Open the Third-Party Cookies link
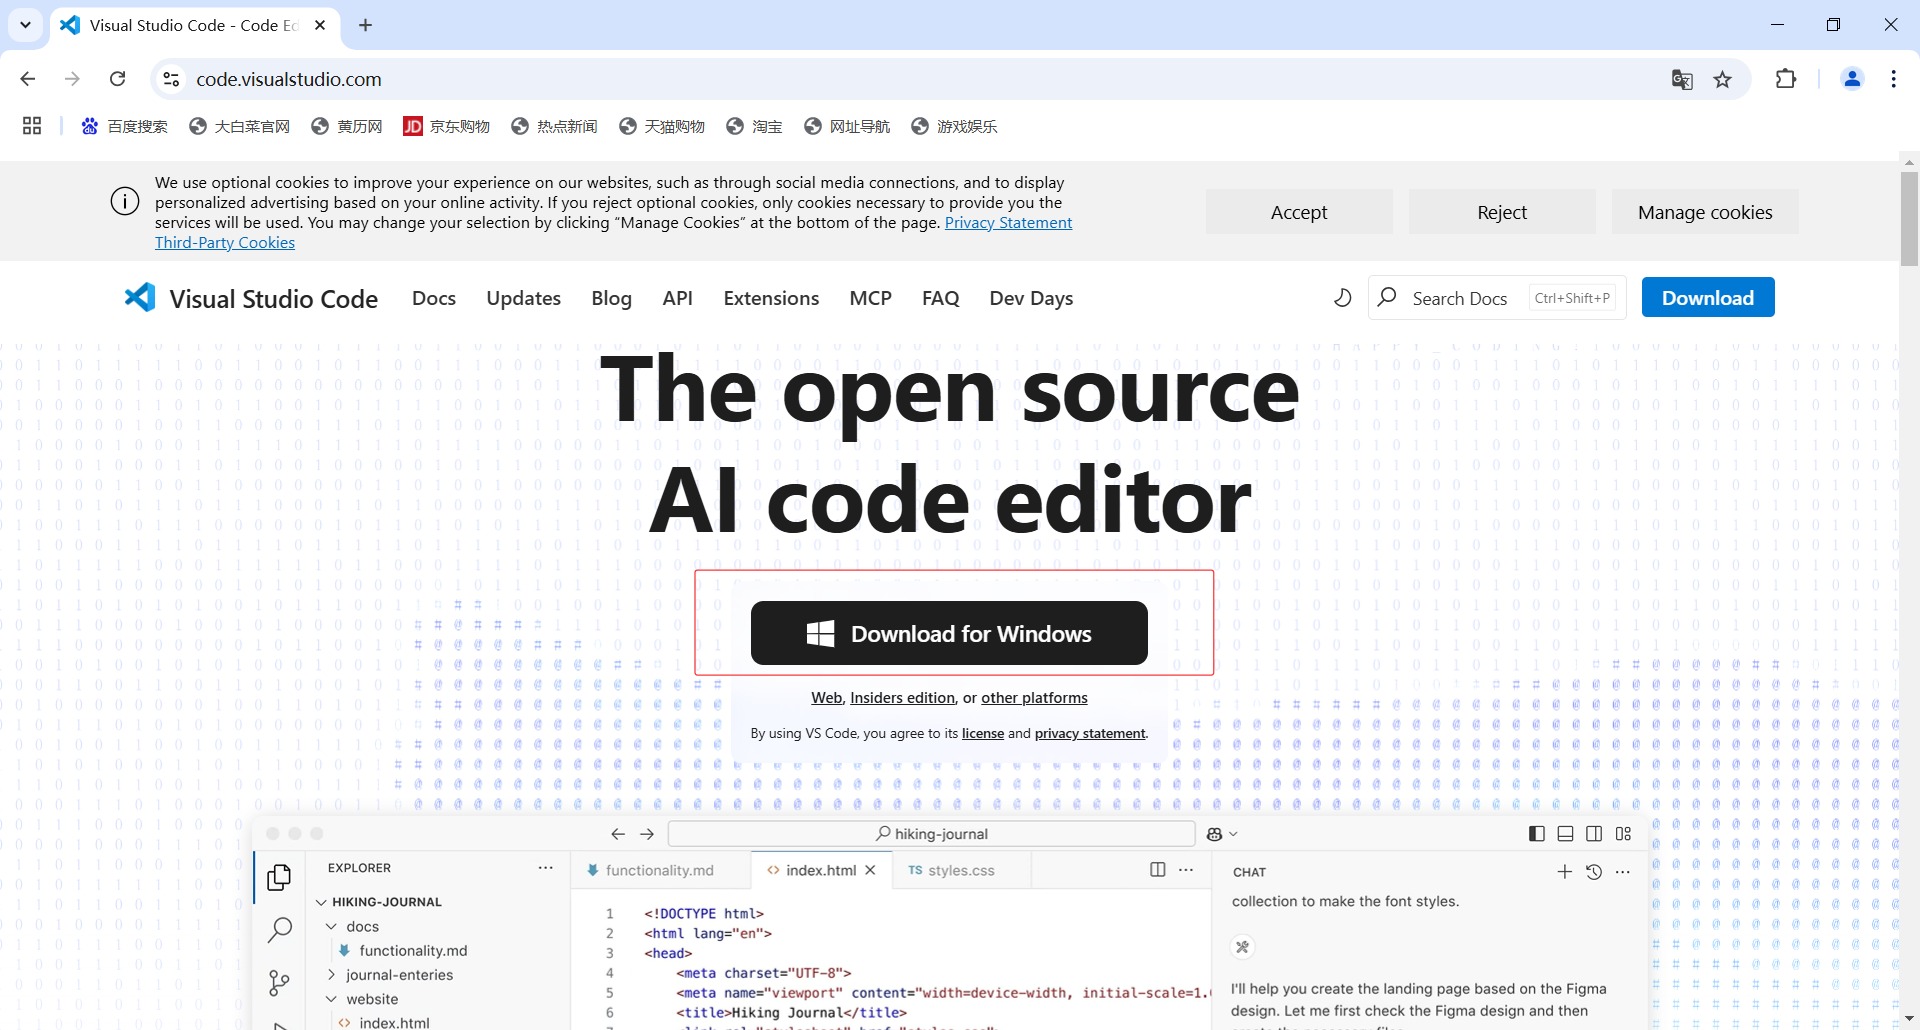Screen dimensions: 1920x1030 pos(225,243)
